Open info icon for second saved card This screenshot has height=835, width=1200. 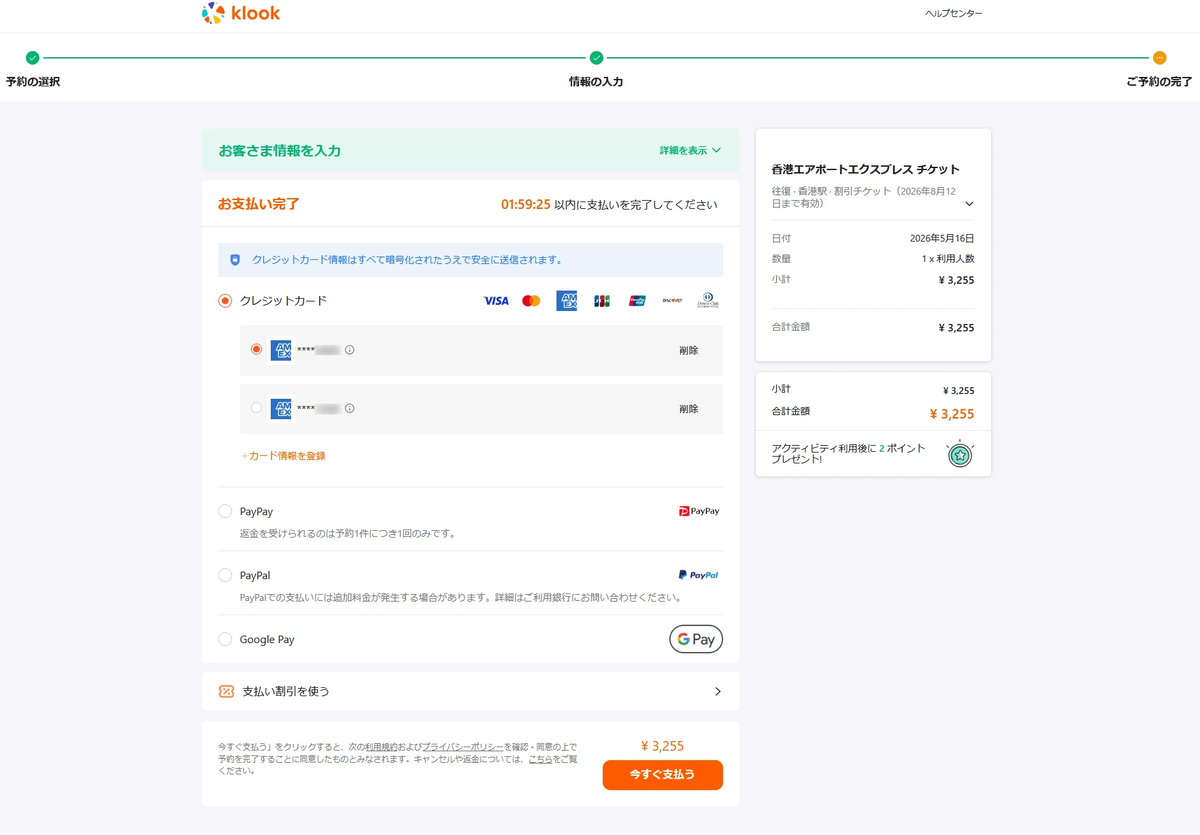click(x=349, y=408)
